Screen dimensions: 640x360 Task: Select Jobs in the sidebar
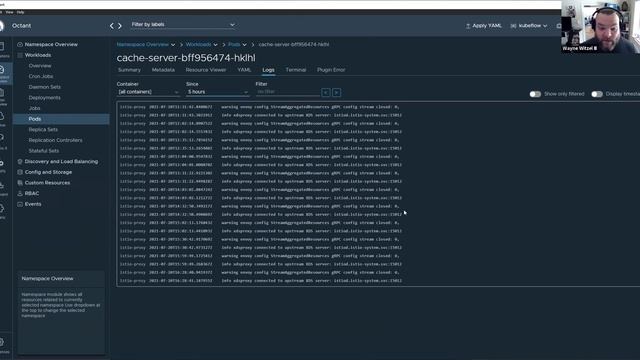[x=34, y=108]
